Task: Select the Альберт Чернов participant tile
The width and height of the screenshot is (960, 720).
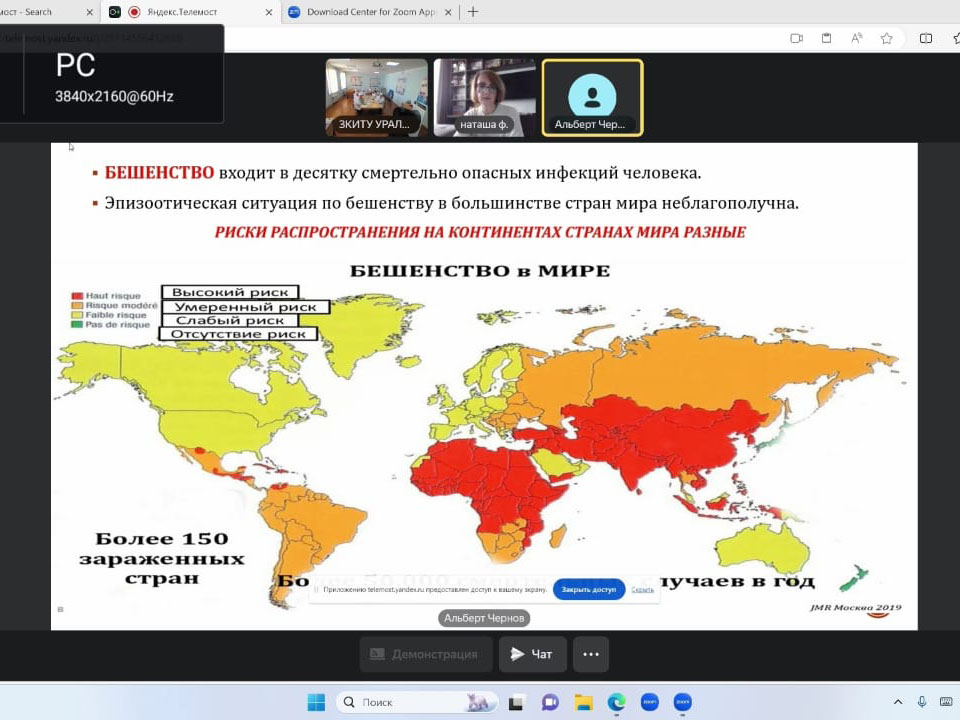Action: [x=592, y=97]
